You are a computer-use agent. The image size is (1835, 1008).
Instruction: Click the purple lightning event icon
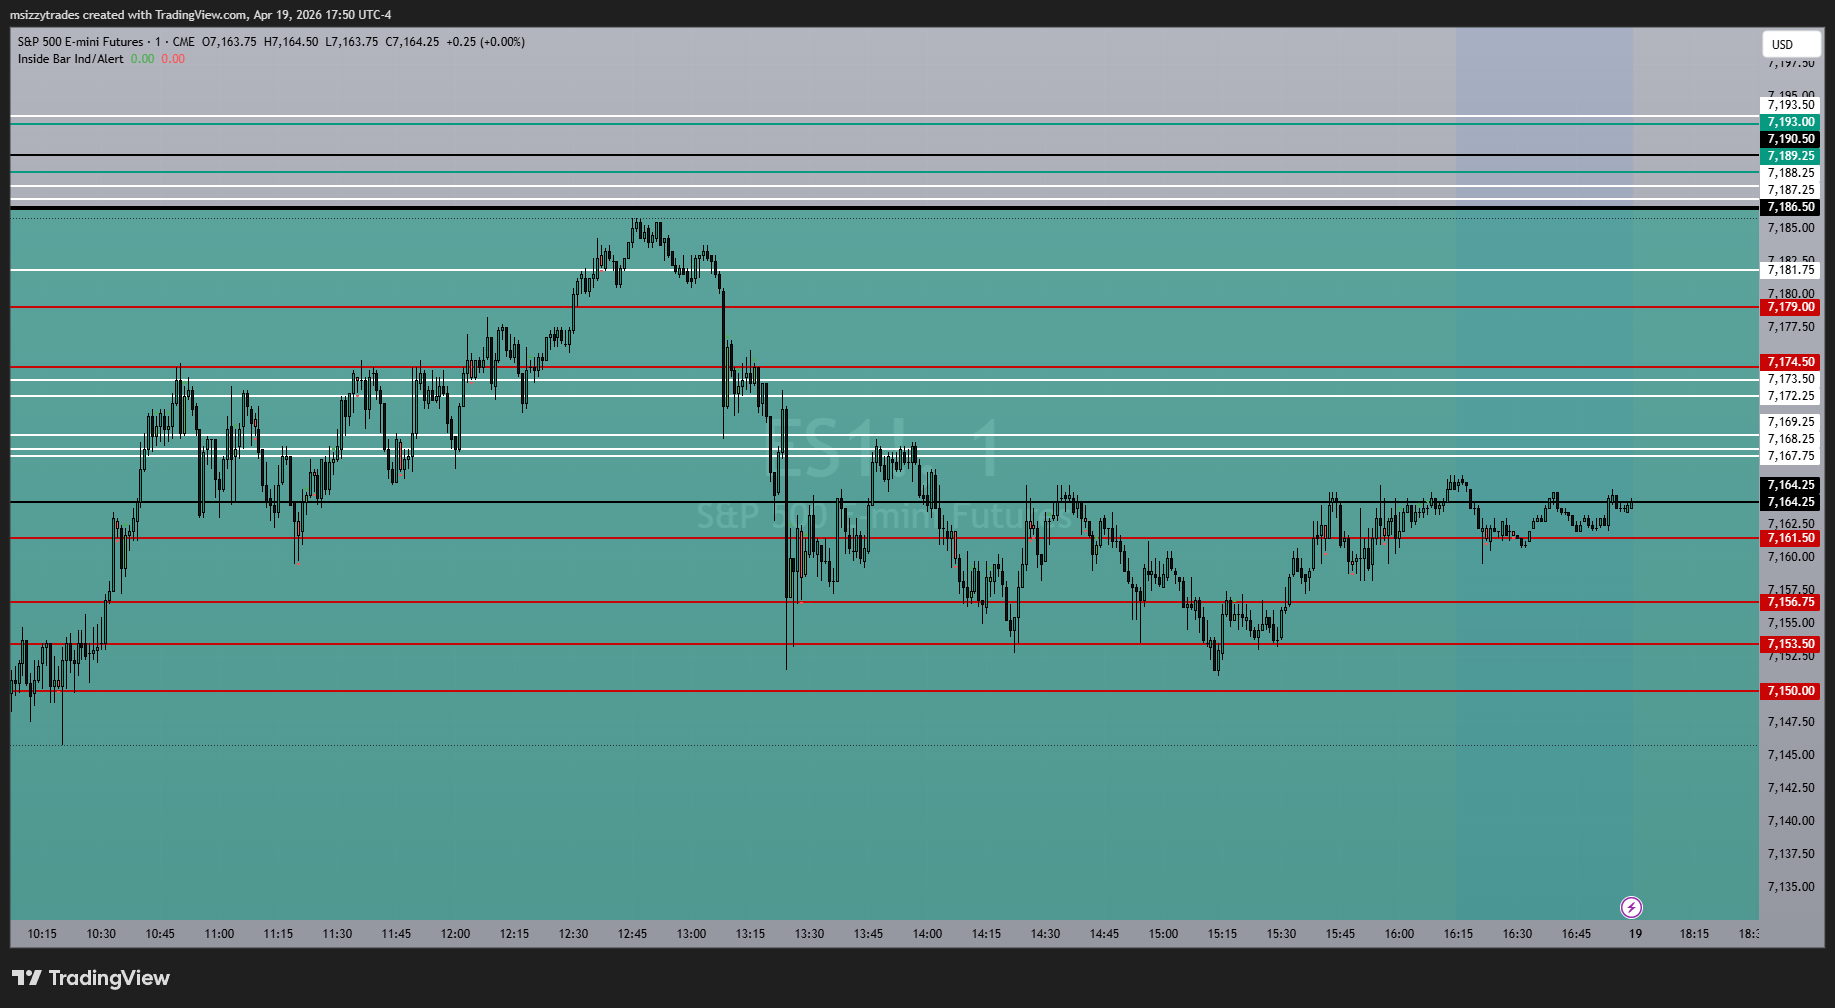pos(1631,907)
